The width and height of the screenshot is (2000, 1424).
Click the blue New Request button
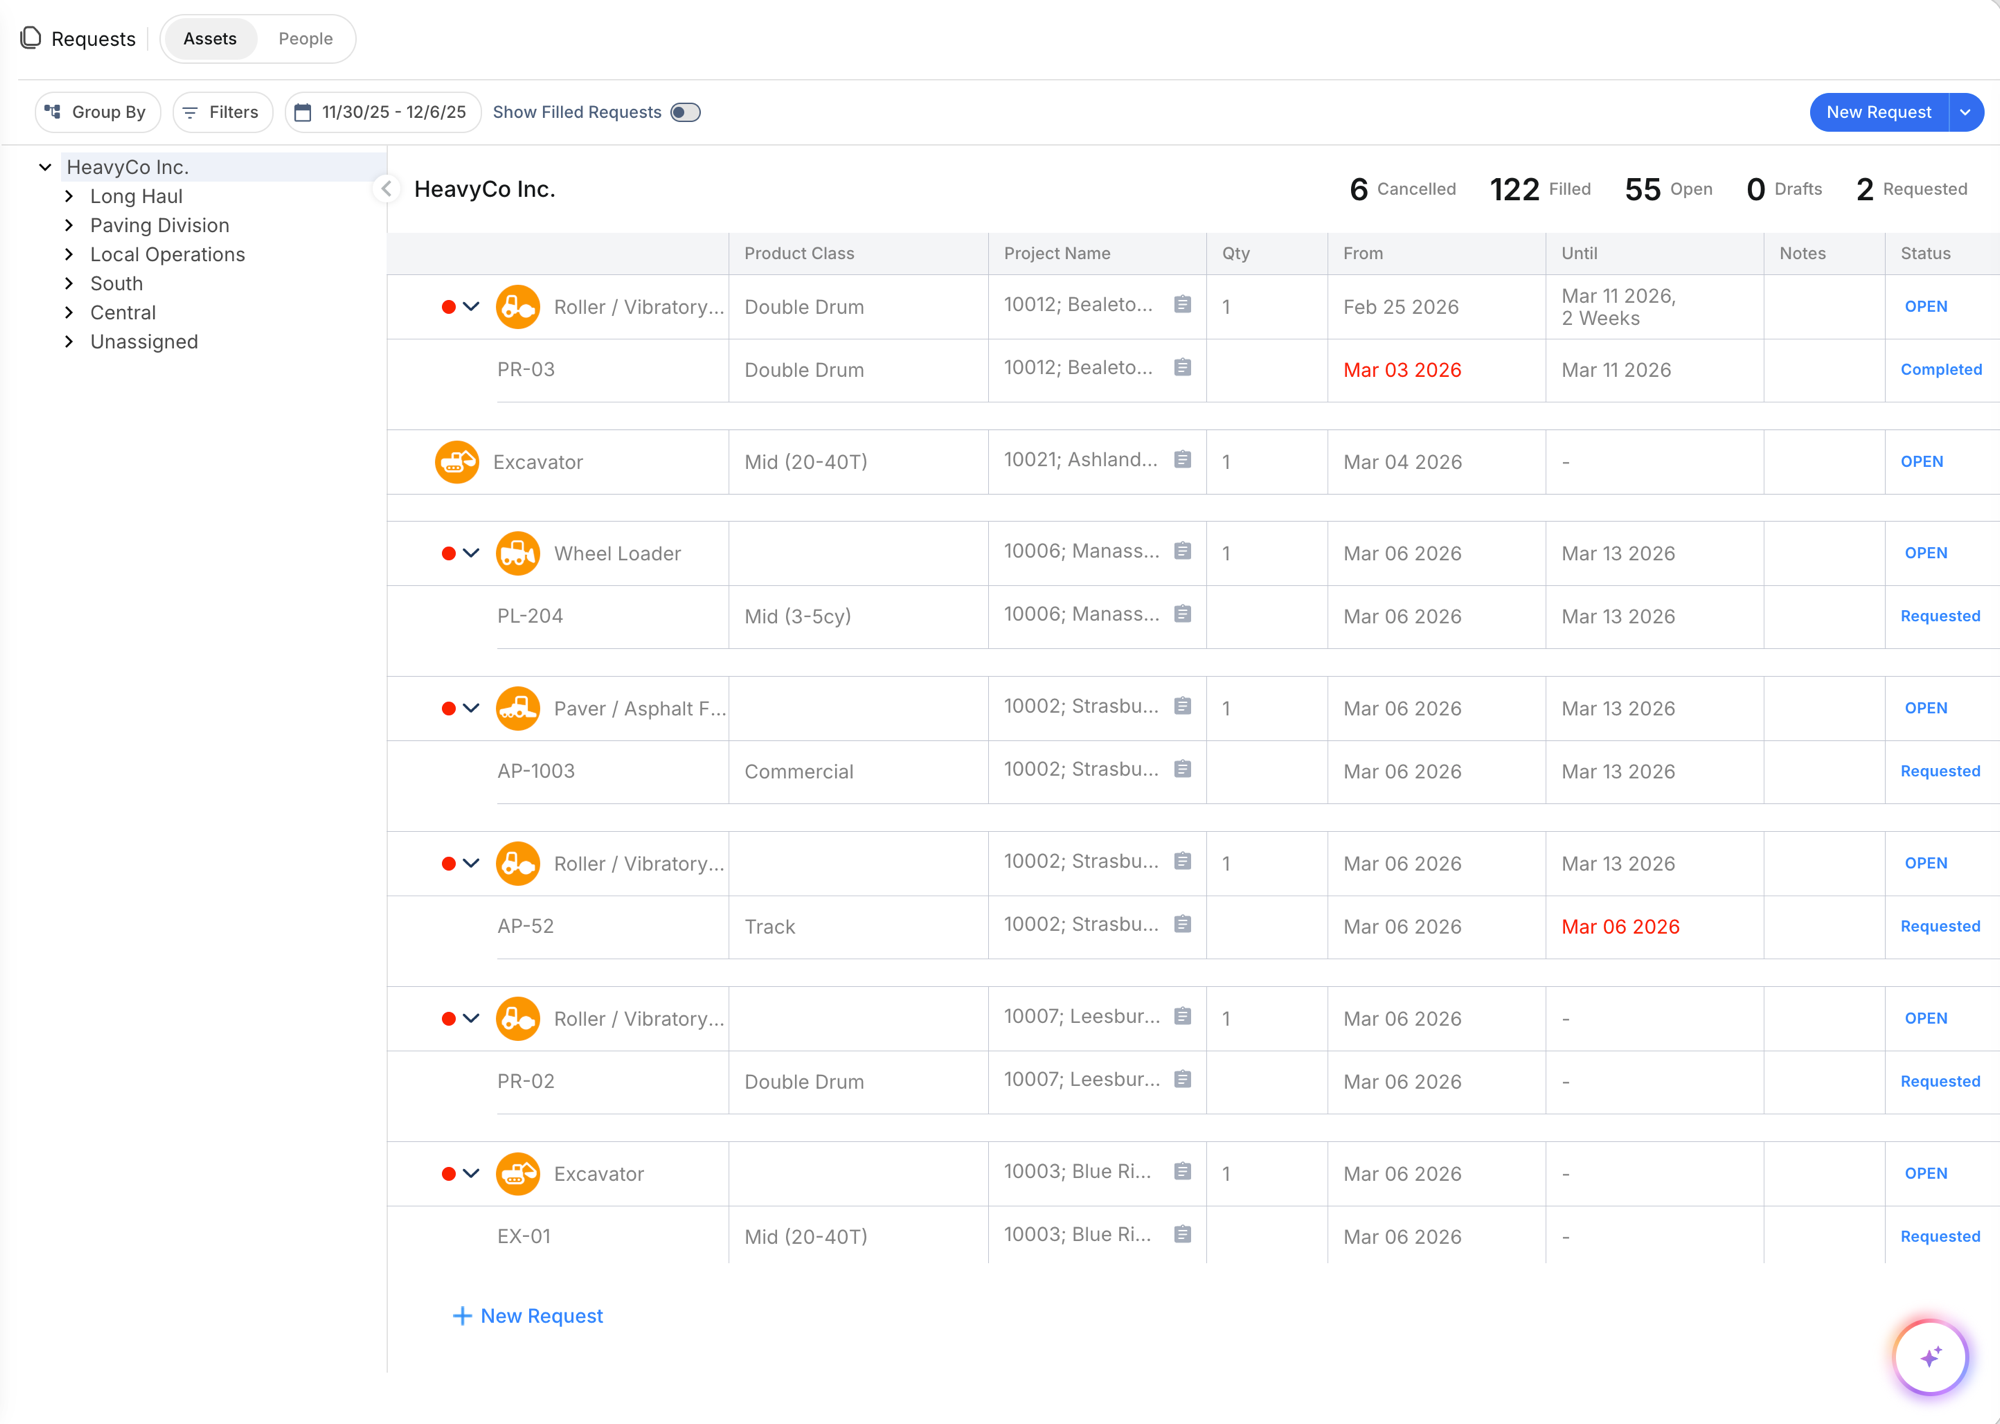1877,112
